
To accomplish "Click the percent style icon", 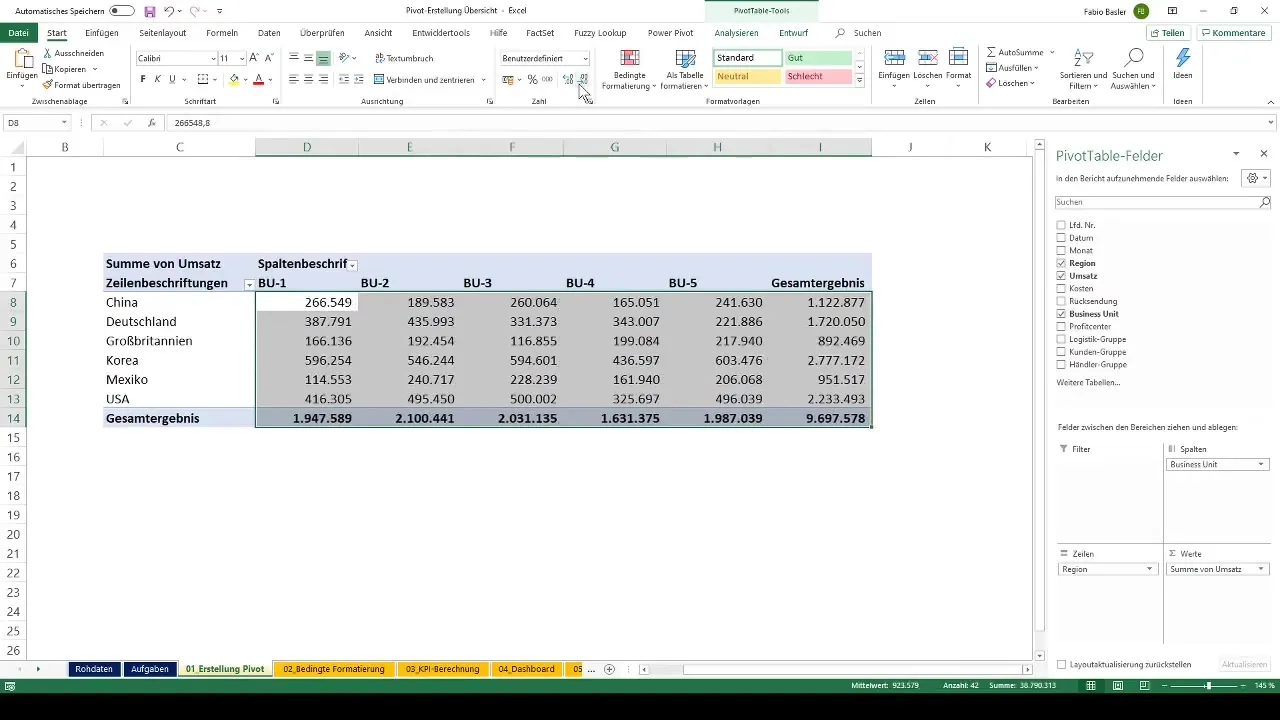I will tap(532, 79).
